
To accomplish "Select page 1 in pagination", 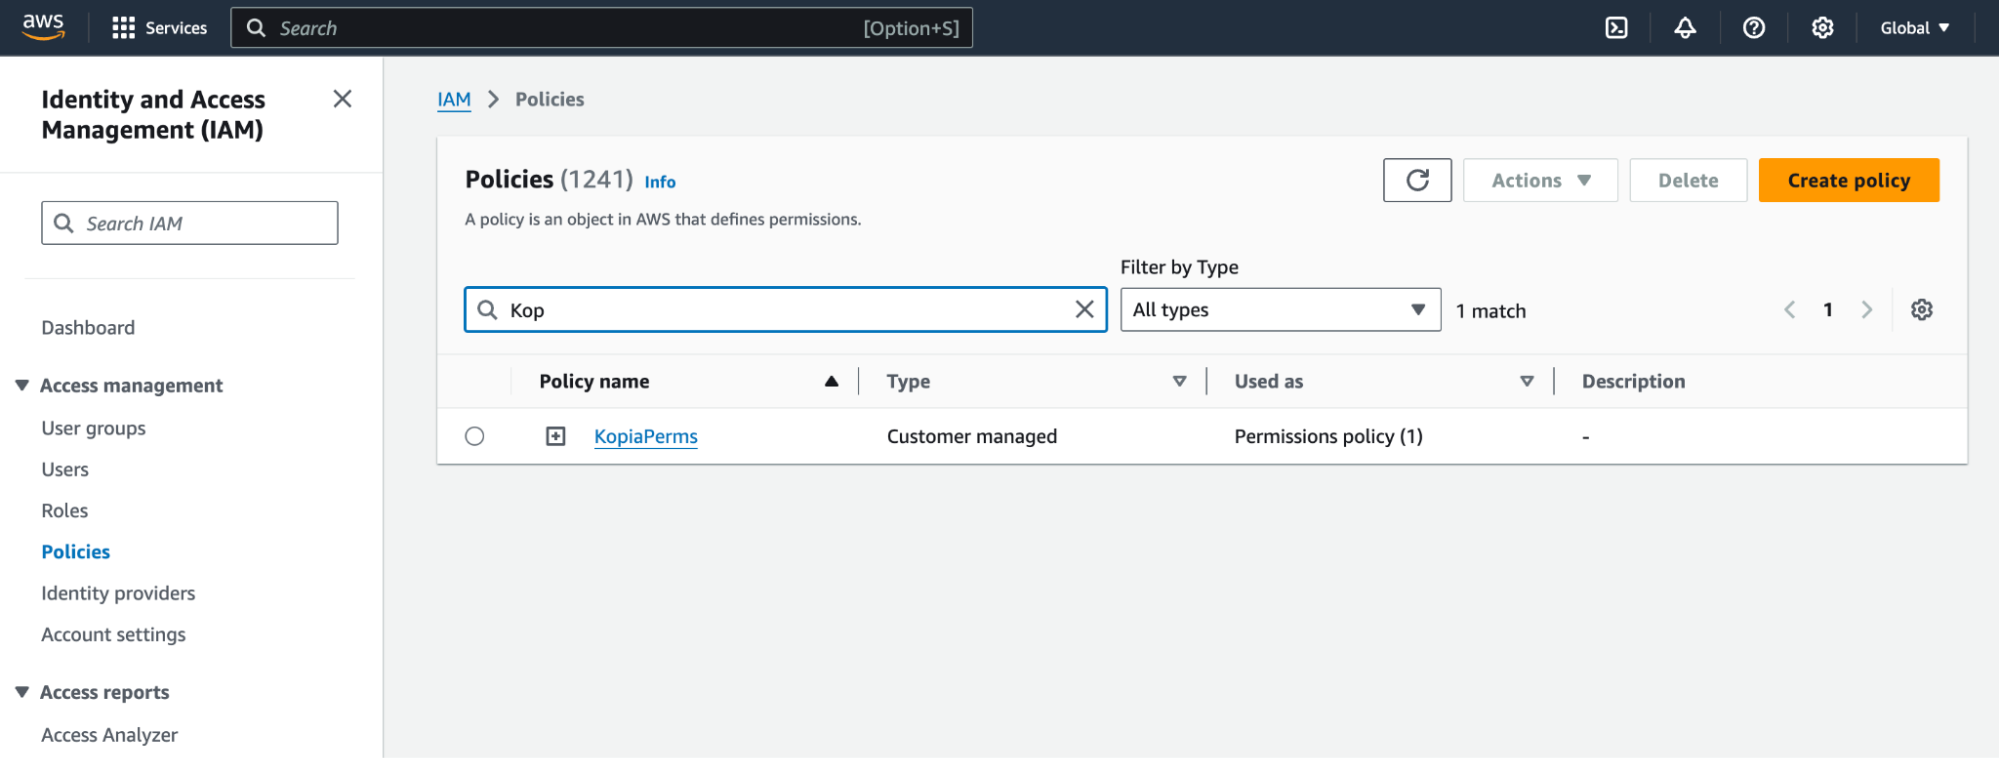I will click(x=1828, y=310).
